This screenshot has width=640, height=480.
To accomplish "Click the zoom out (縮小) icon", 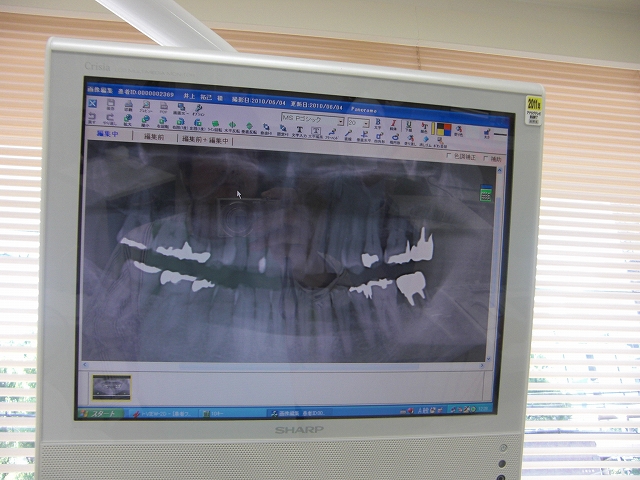I will (x=145, y=119).
